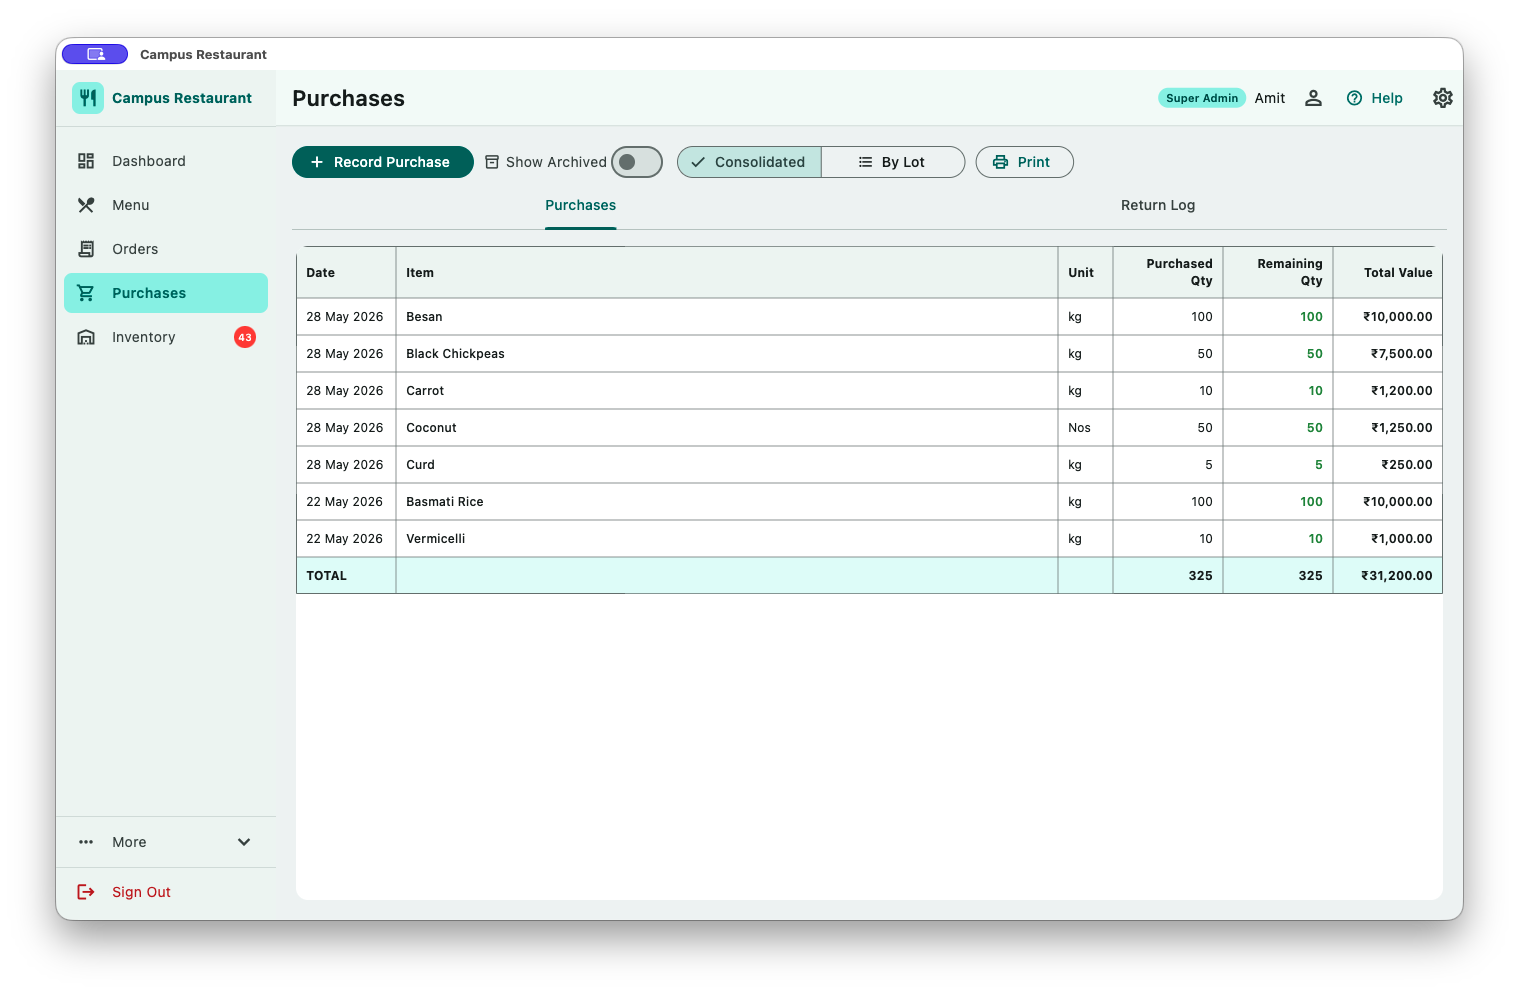This screenshot has width=1519, height=994.
Task: Toggle the Show Archived switch
Action: [x=637, y=162]
